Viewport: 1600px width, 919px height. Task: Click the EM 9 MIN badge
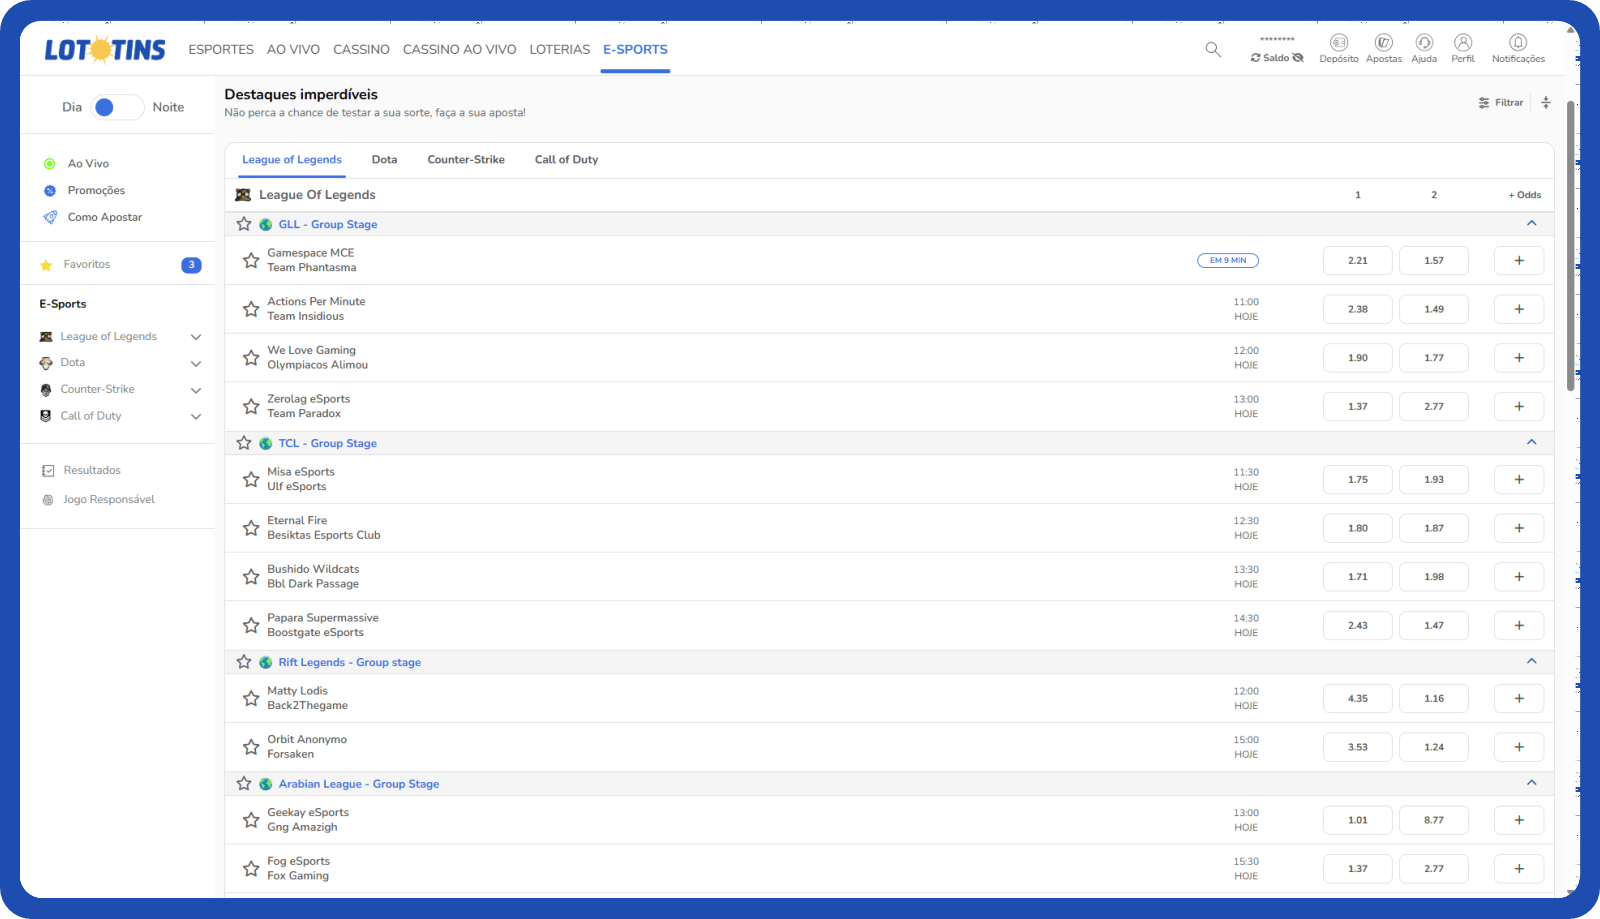coord(1228,260)
